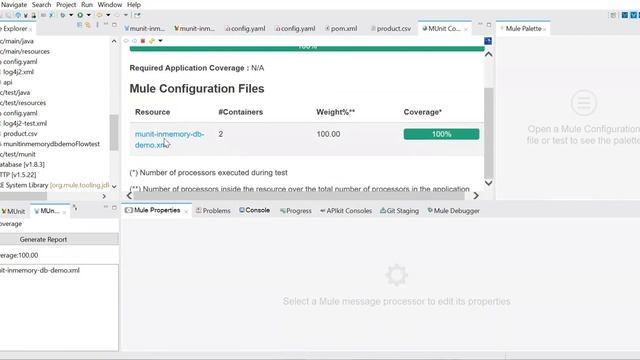Switch to the Console tab

pyautogui.click(x=254, y=210)
